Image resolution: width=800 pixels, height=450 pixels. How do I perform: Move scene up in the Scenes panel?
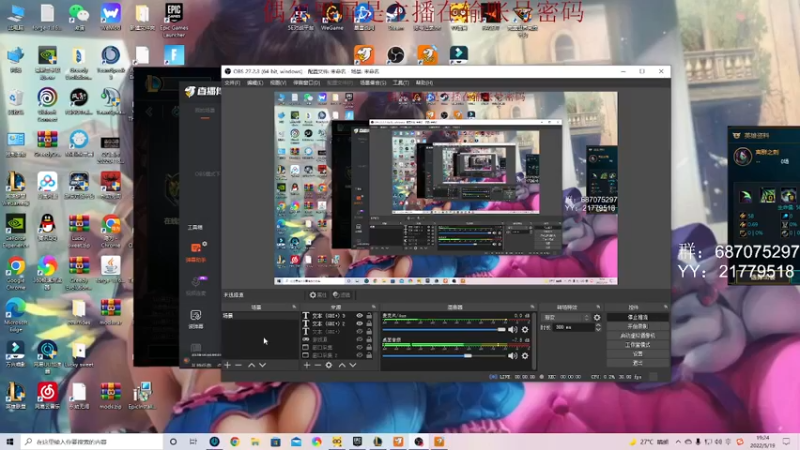252,365
